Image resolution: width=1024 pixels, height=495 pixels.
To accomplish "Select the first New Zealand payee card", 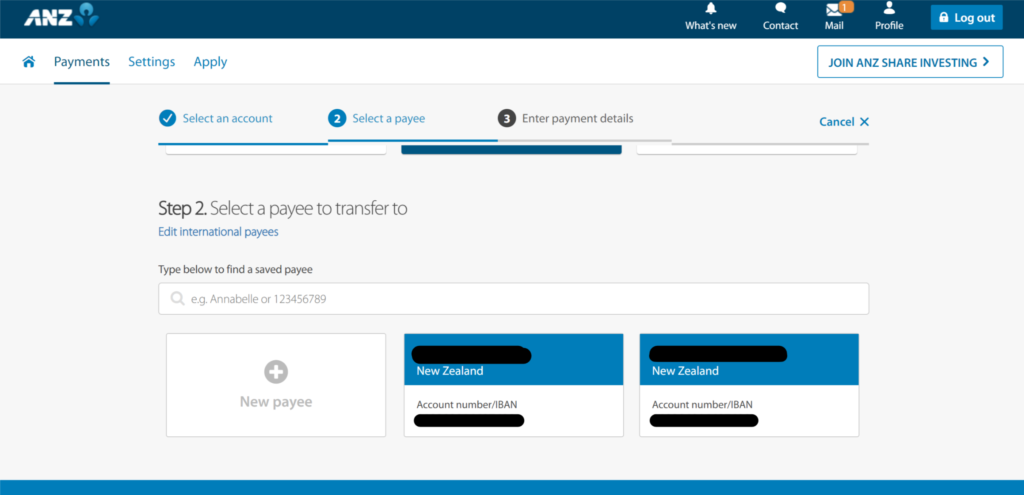I will pyautogui.click(x=513, y=385).
